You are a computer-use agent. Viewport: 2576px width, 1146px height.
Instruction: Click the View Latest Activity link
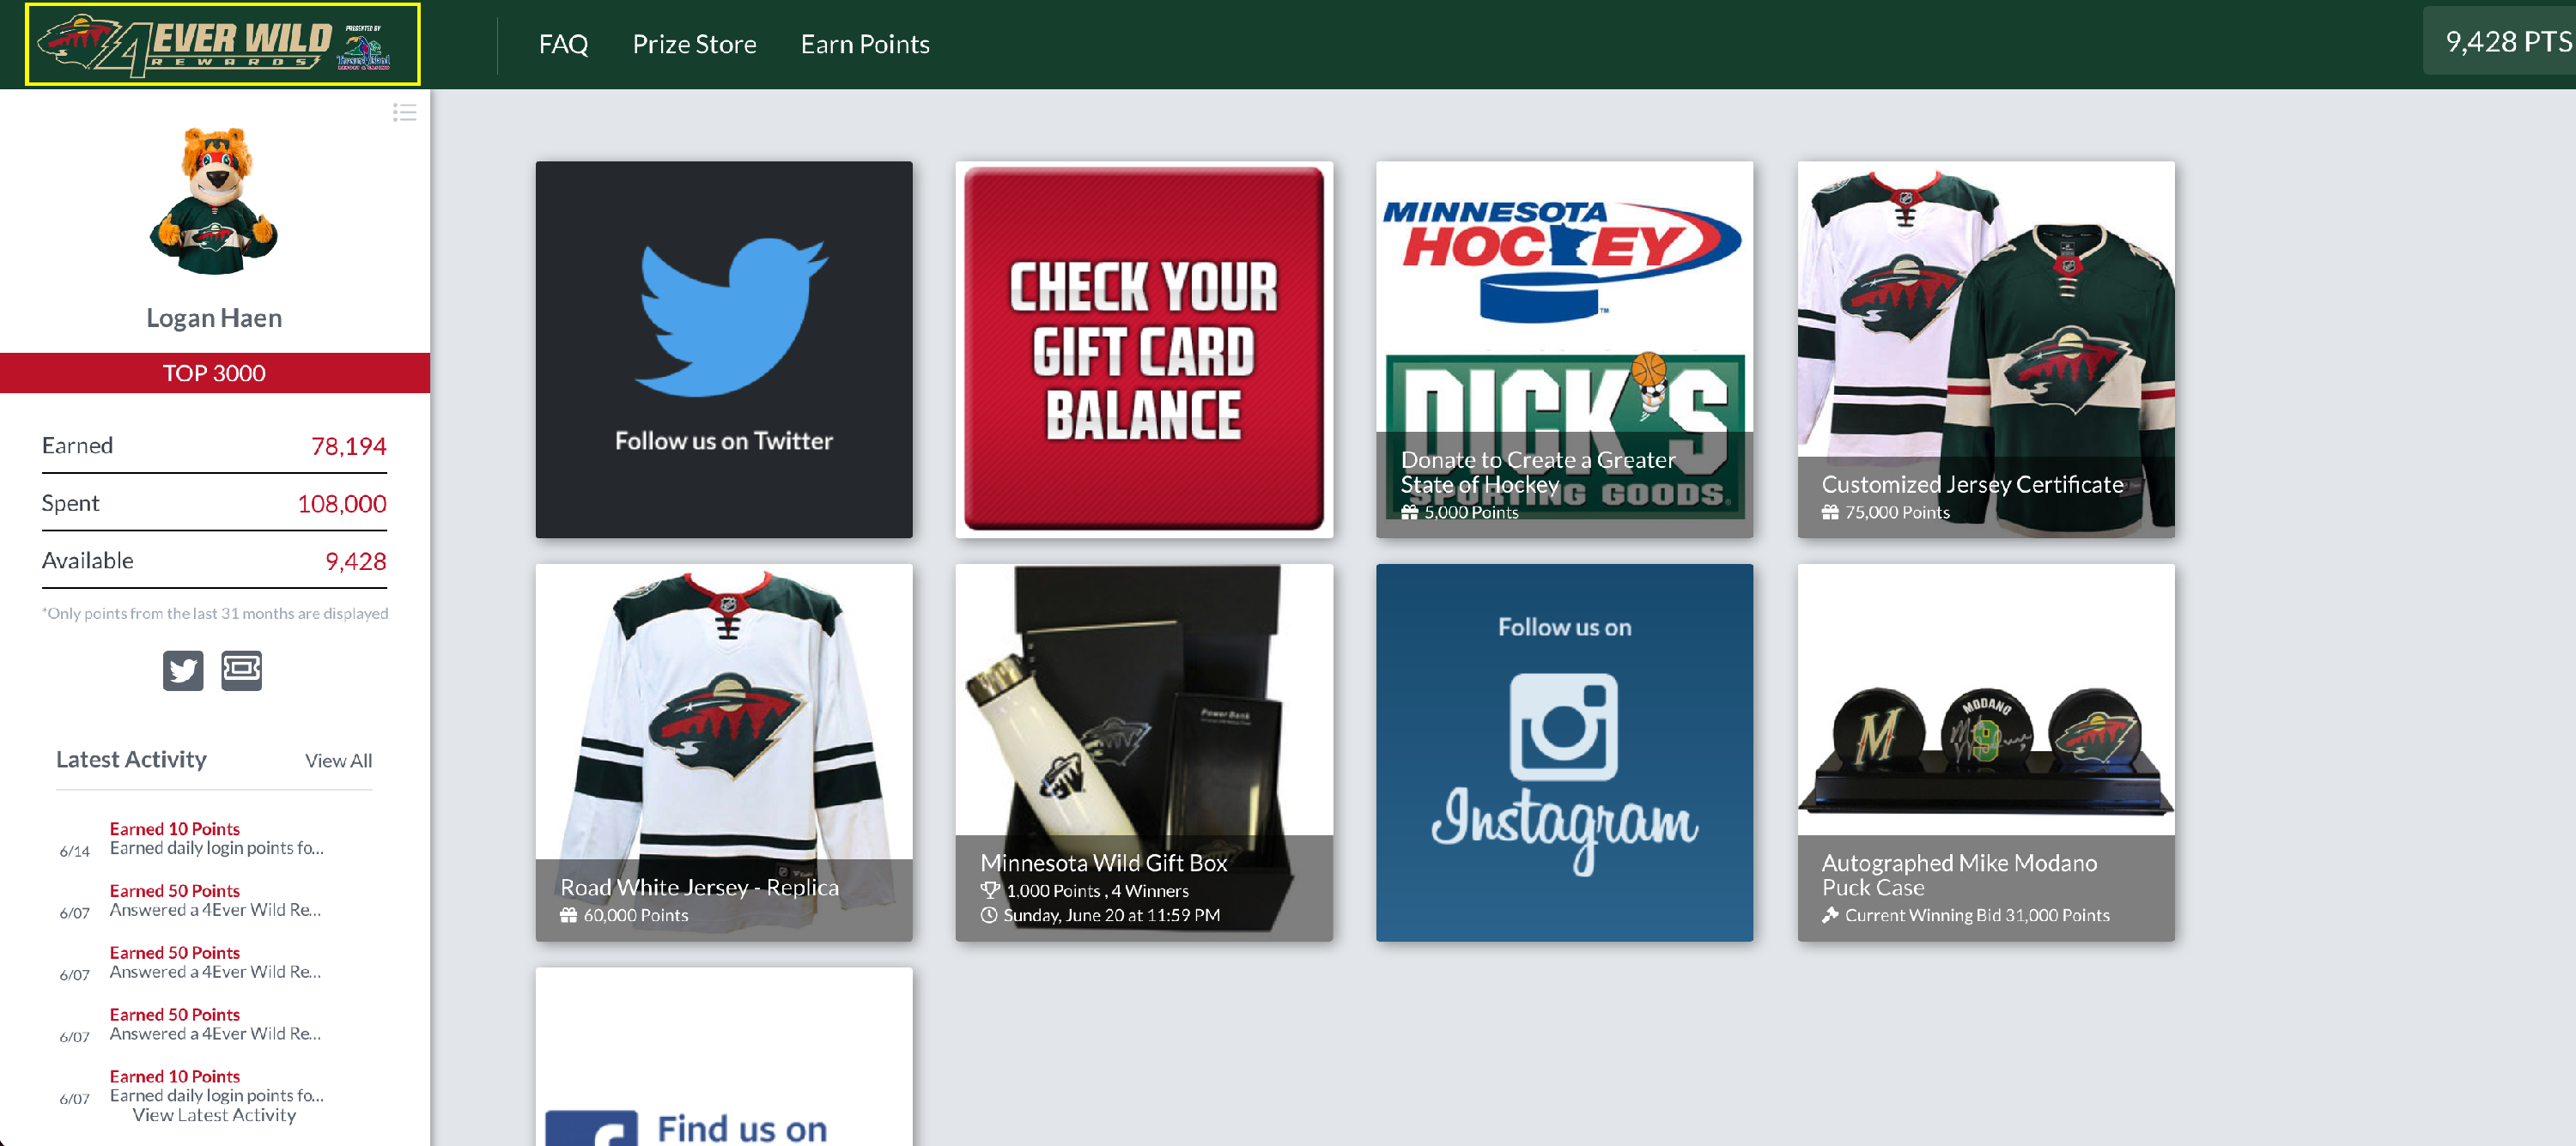214,1114
